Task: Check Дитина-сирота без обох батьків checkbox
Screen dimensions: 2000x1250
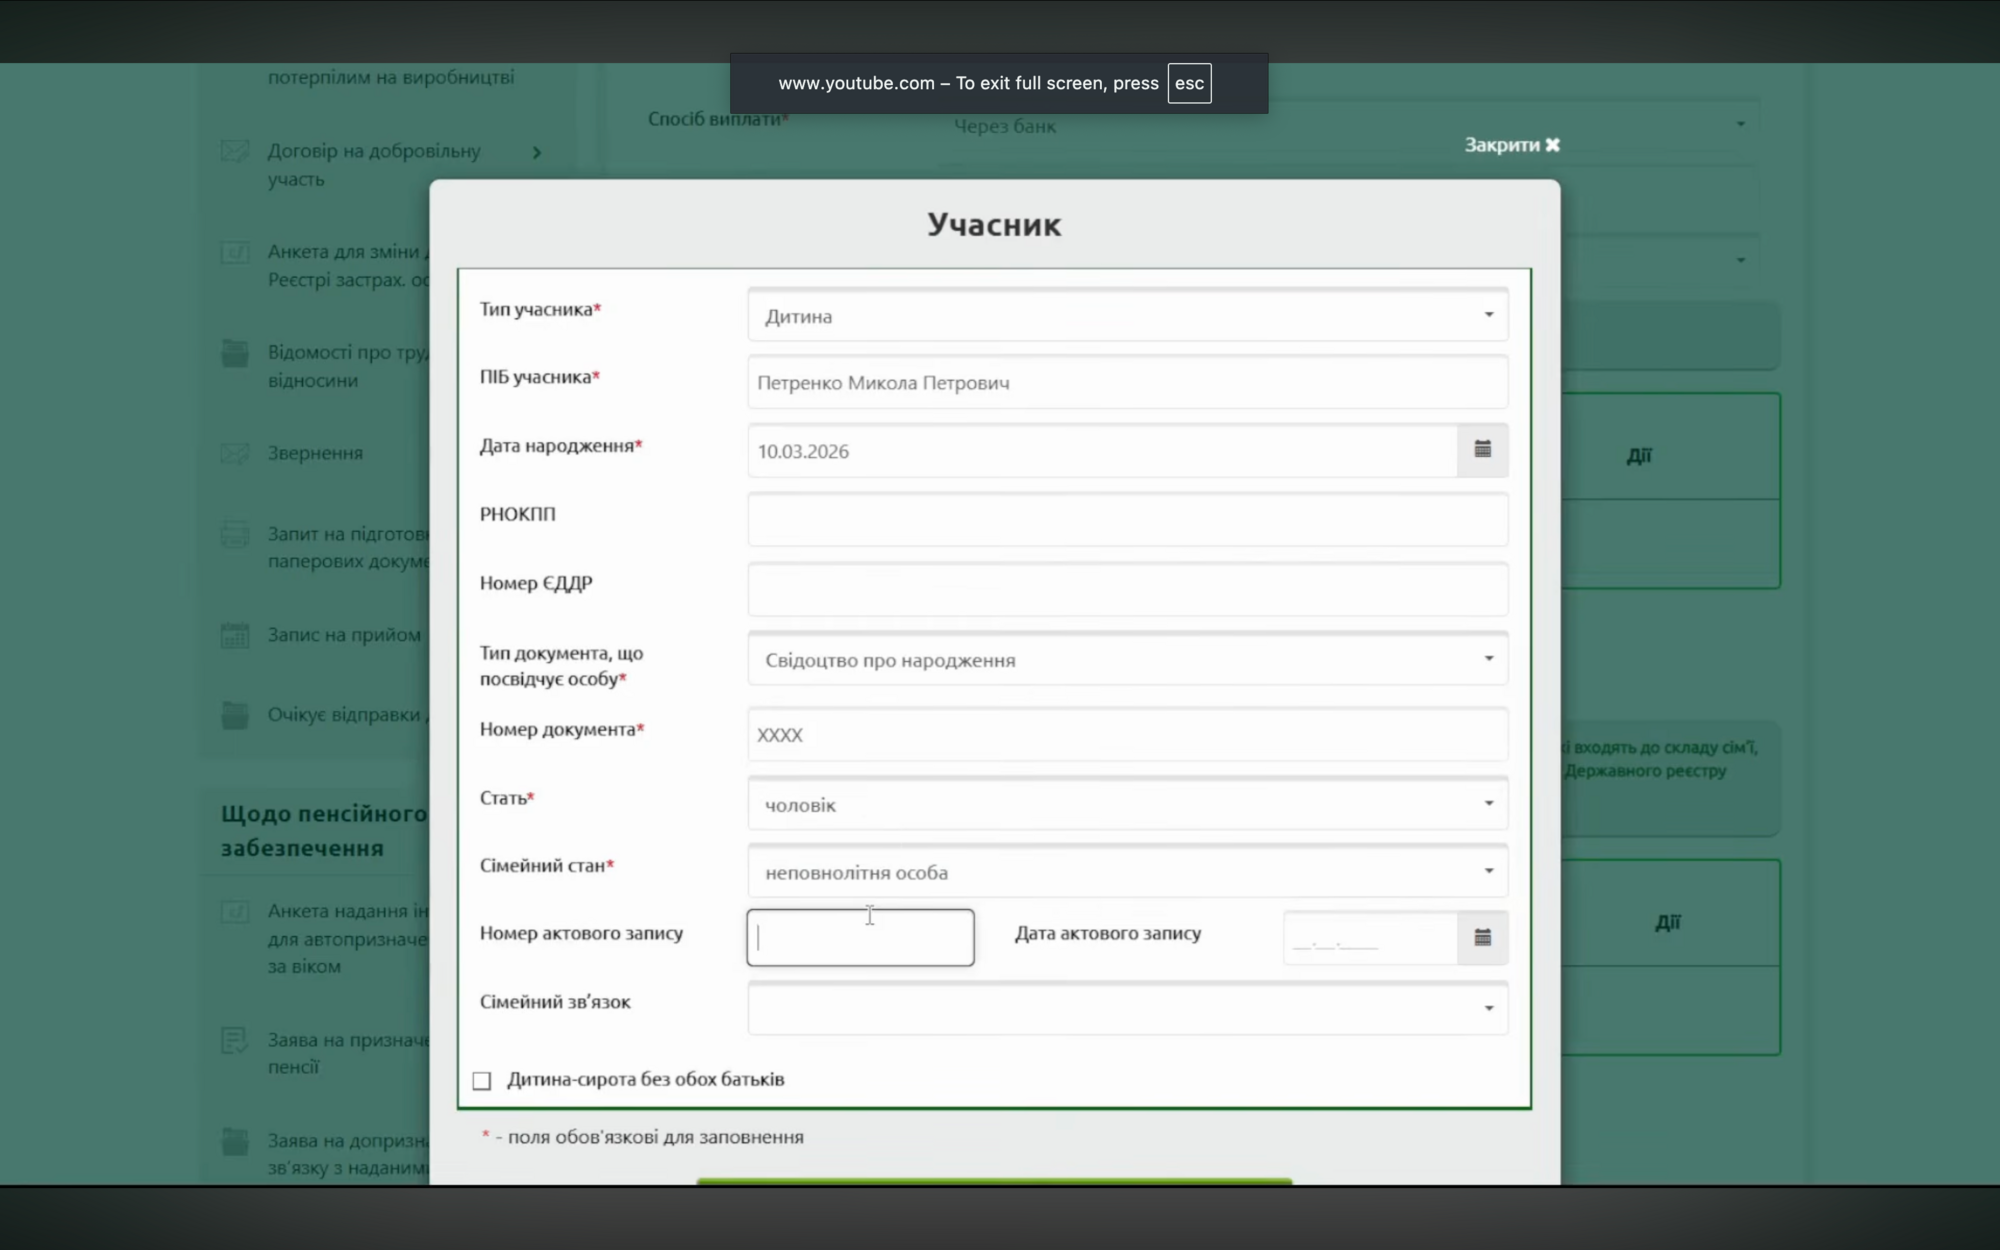Action: [482, 1080]
